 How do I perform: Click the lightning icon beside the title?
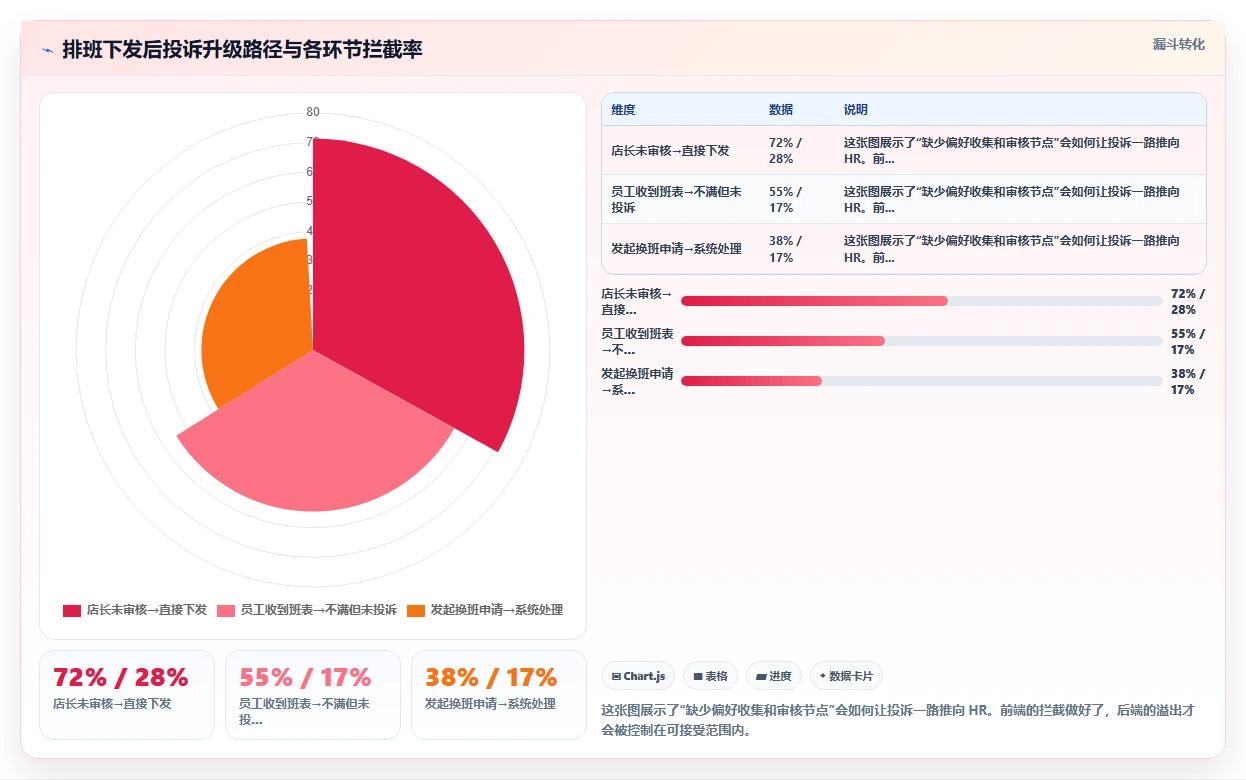[x=47, y=50]
